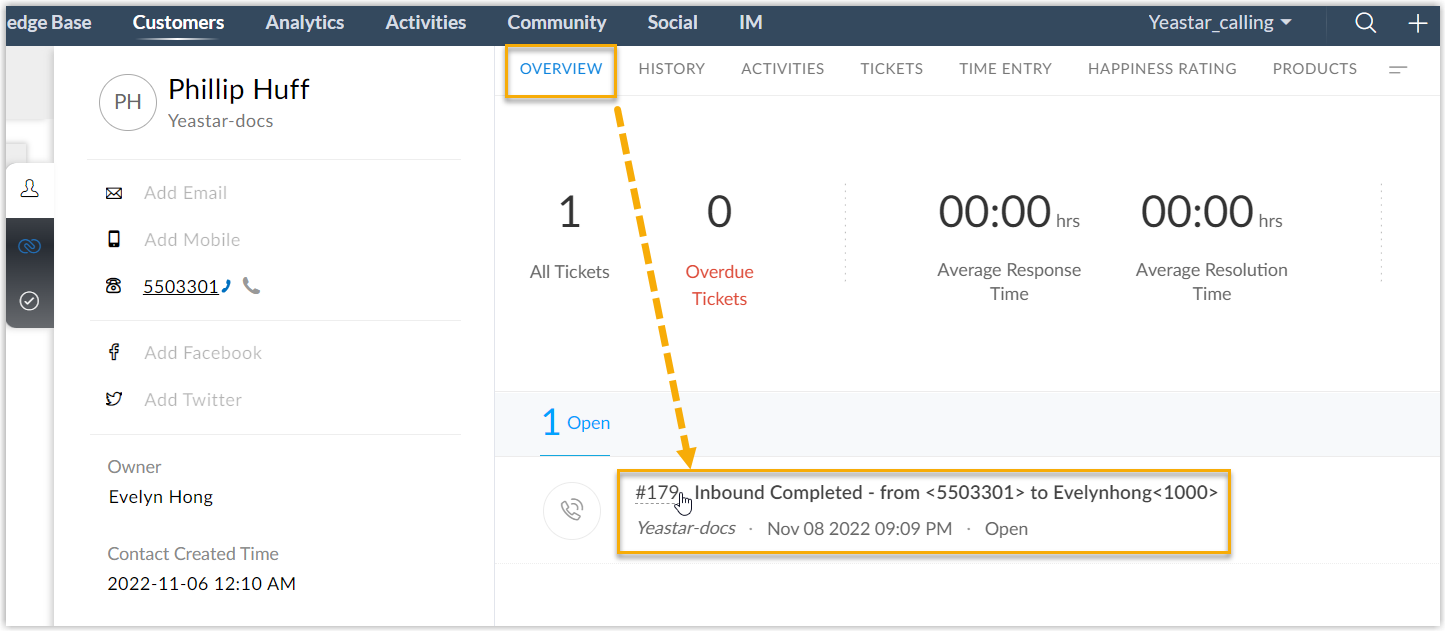Click the PH contact avatar
Image resolution: width=1446 pixels, height=632 pixels.
128,103
